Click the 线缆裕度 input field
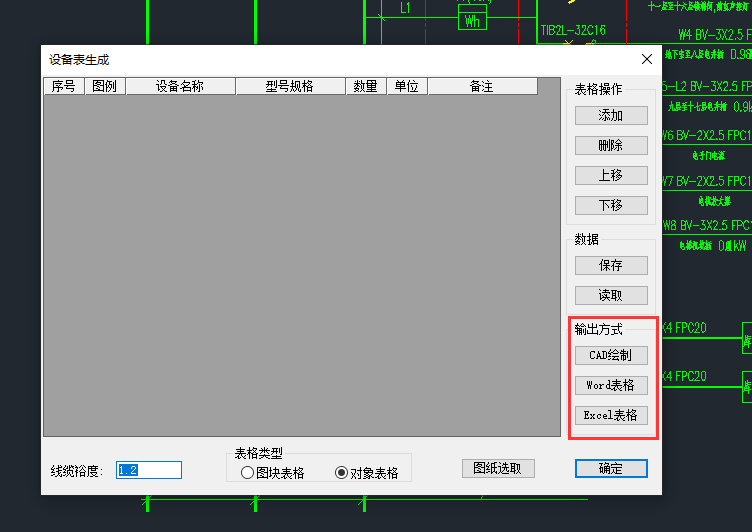This screenshot has width=752, height=532. 149,470
